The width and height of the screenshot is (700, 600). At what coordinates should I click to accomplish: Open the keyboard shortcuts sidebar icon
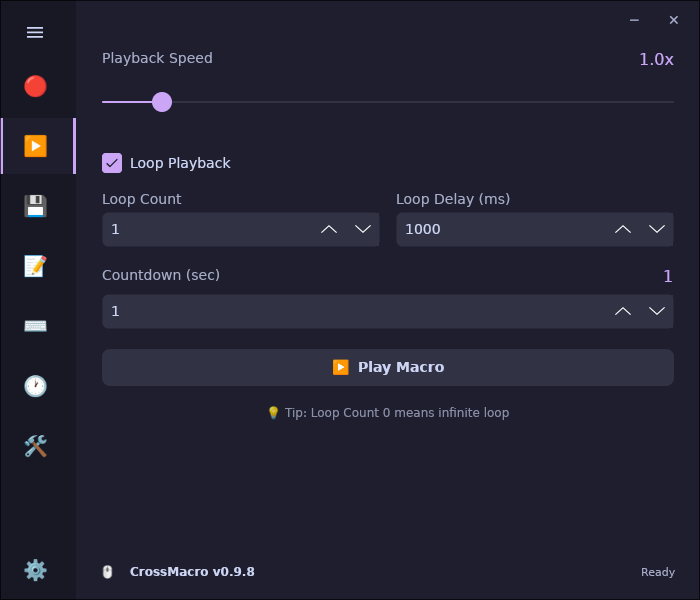coord(35,326)
